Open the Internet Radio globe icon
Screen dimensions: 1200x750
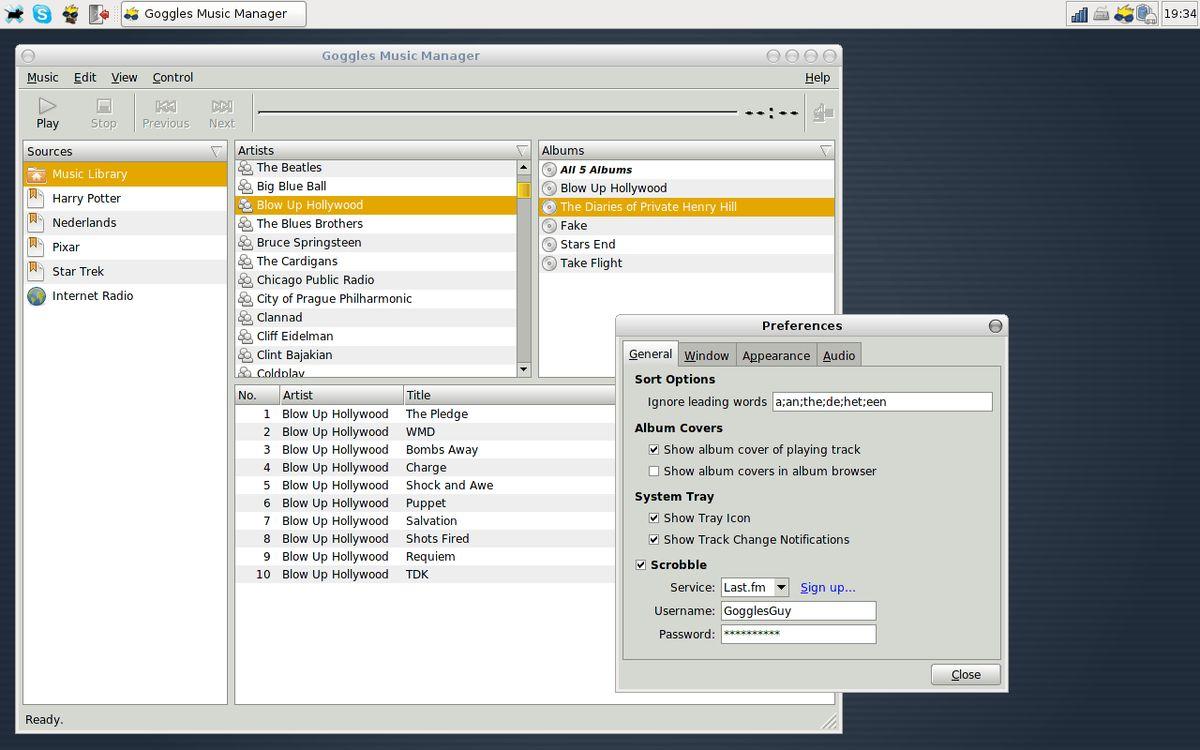point(37,296)
